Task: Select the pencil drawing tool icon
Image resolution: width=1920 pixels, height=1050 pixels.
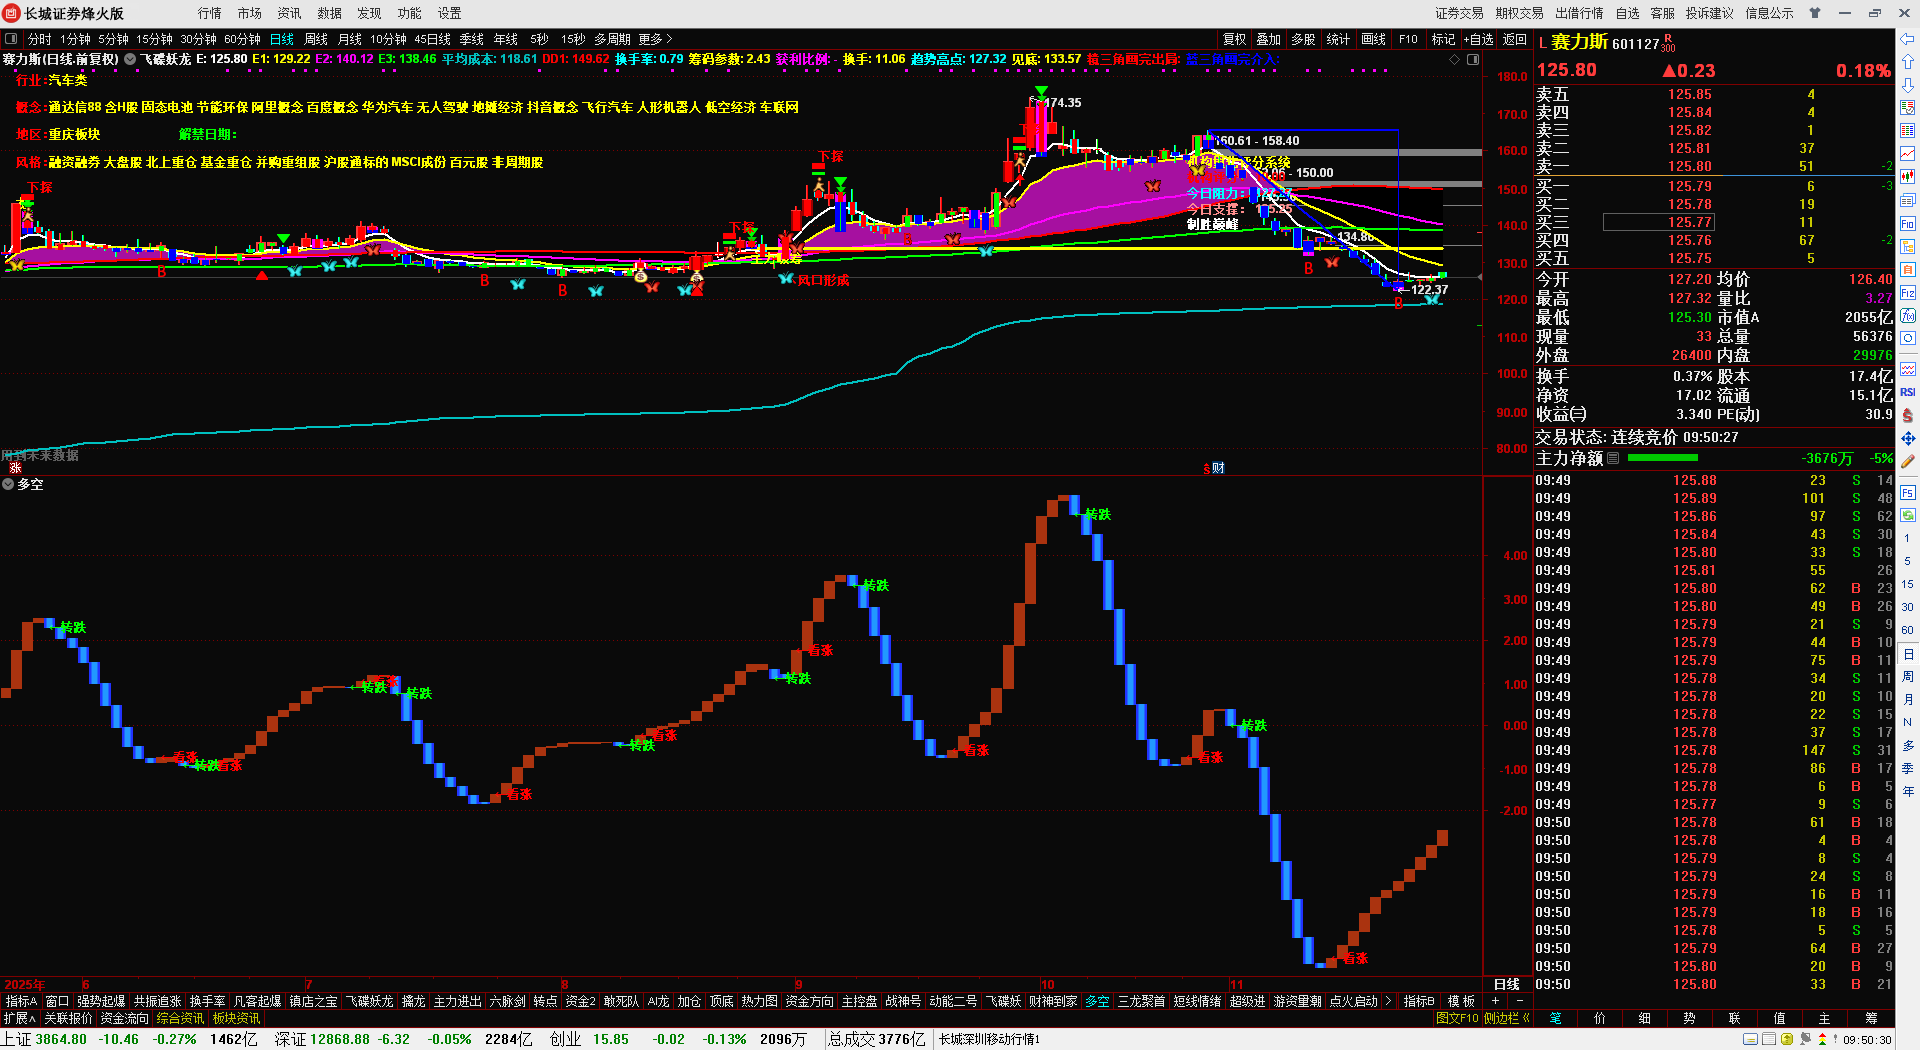Action: pyautogui.click(x=1908, y=461)
